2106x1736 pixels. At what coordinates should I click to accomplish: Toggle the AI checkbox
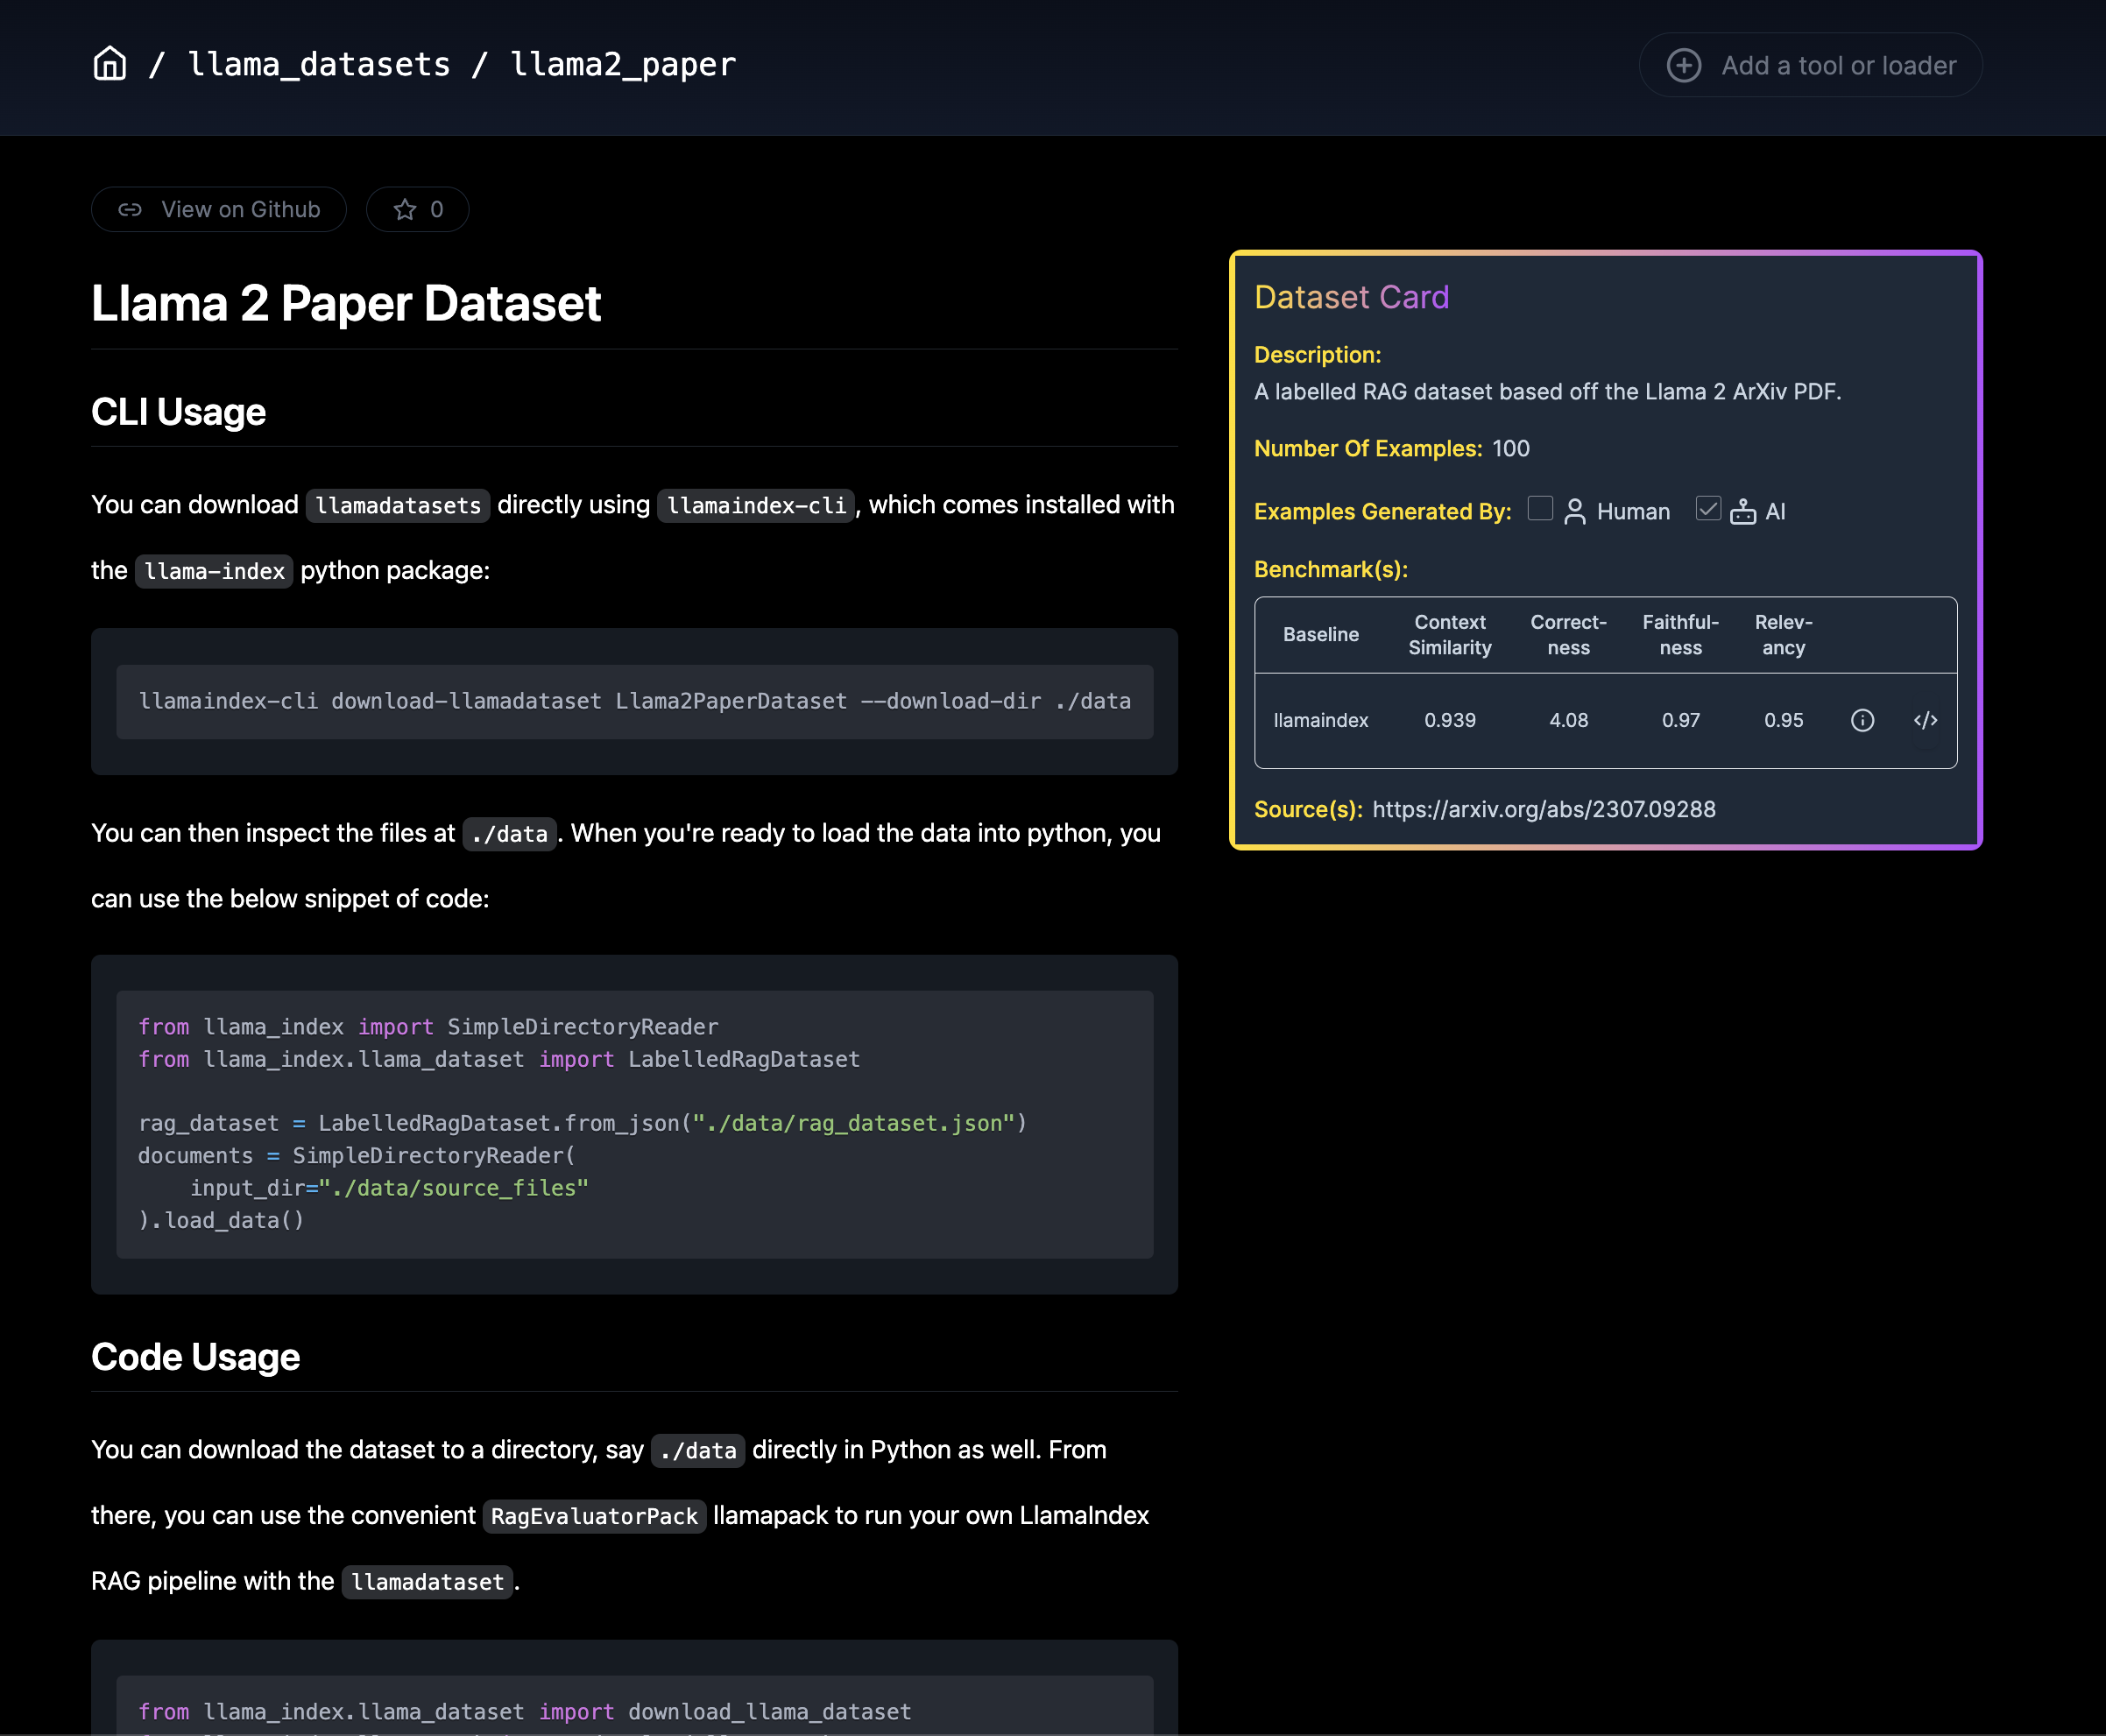pos(1708,509)
